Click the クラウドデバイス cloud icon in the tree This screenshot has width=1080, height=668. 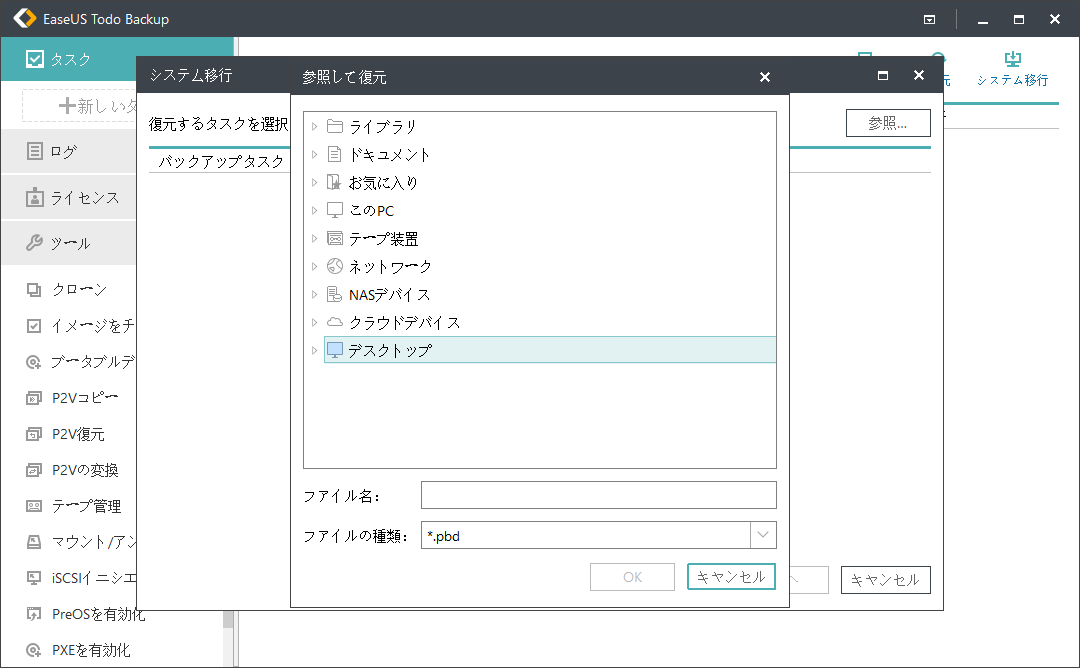pos(335,322)
